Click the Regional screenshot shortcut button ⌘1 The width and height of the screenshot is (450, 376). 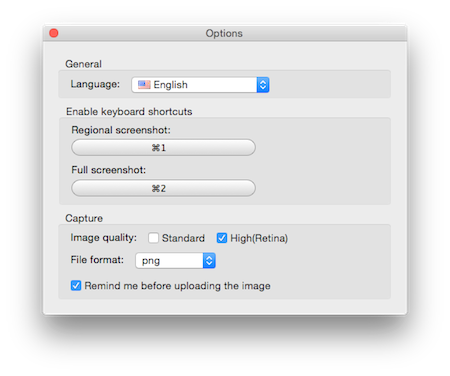tap(163, 147)
